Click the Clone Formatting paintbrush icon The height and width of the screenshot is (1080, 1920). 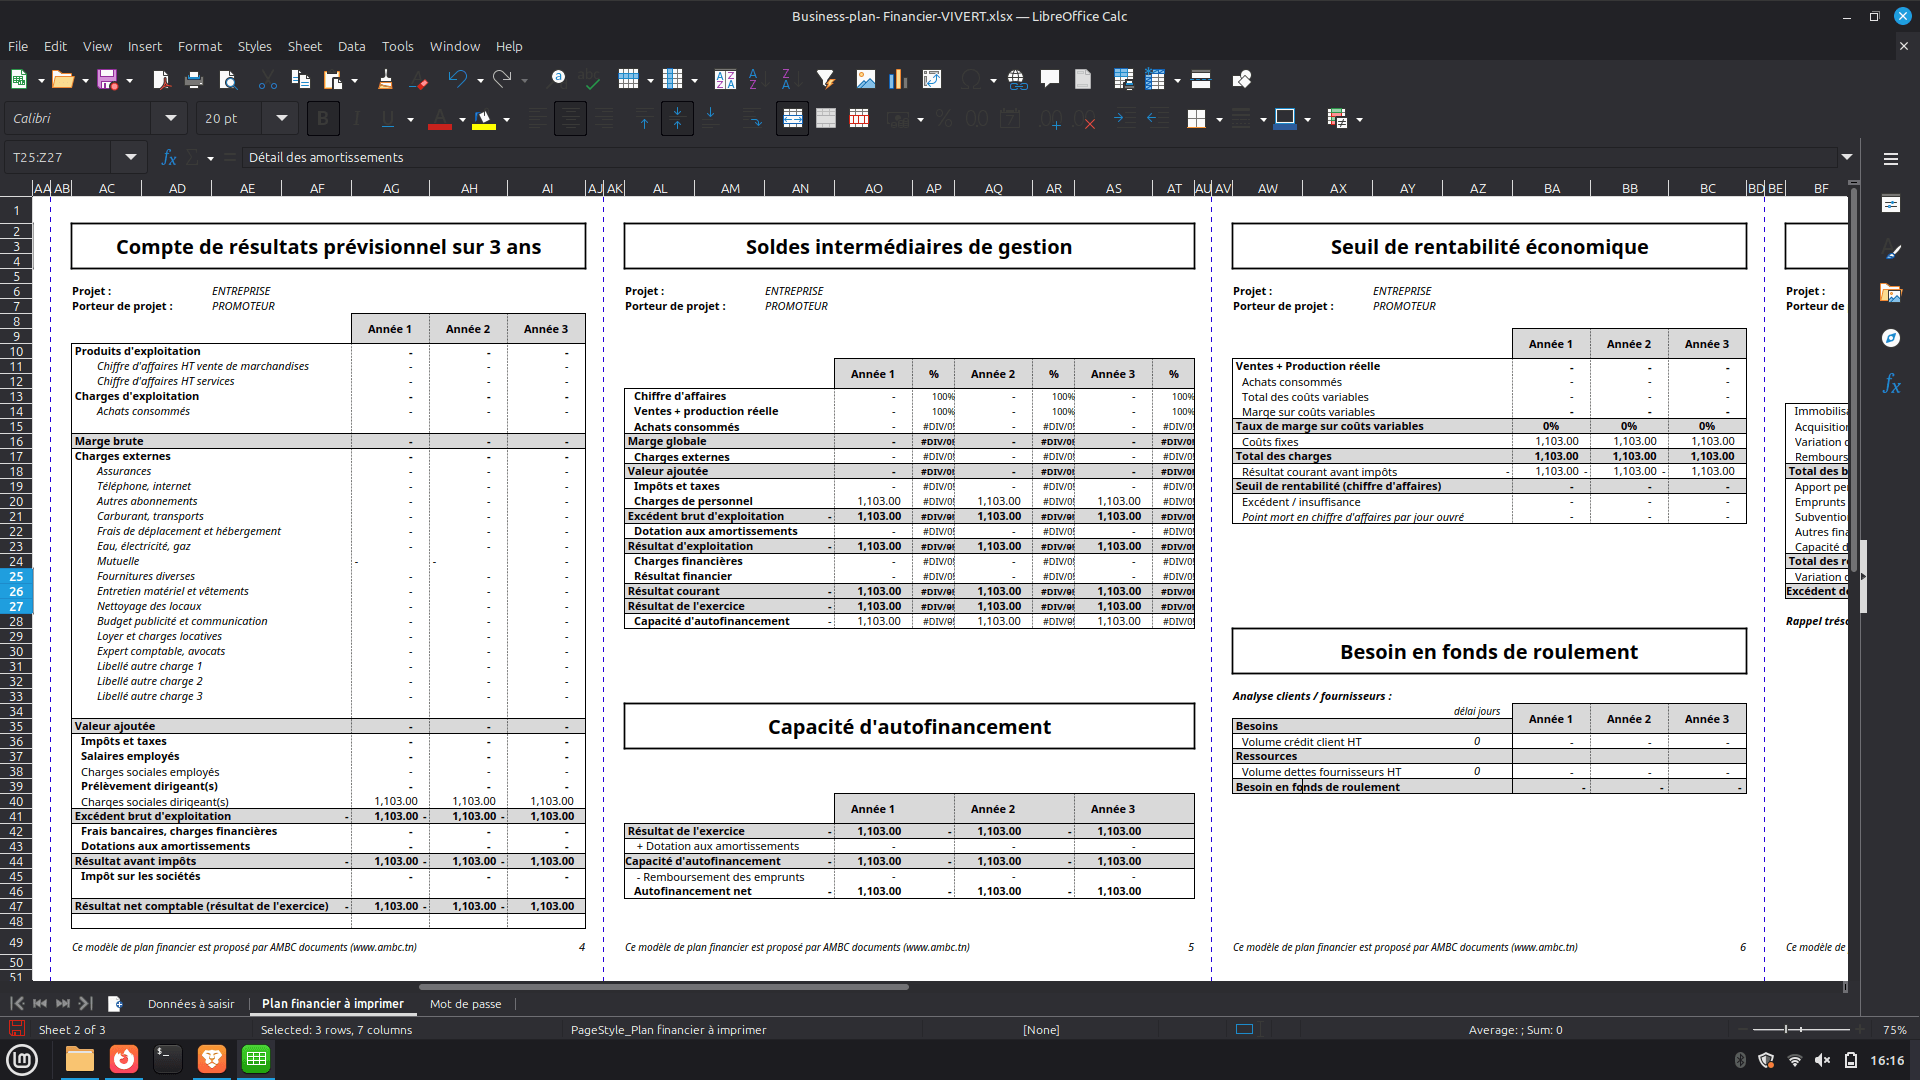385,80
